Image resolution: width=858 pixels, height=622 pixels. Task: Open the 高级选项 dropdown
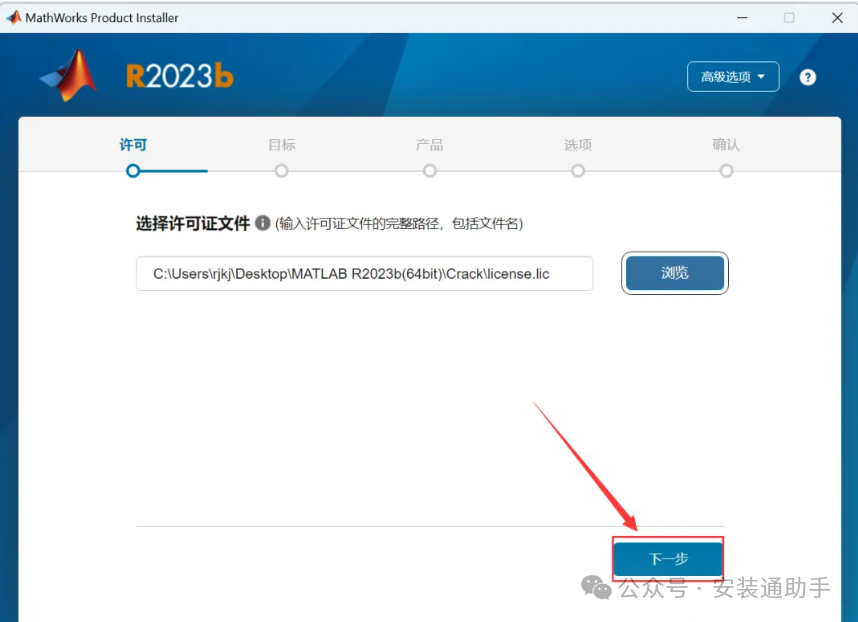pyautogui.click(x=733, y=77)
